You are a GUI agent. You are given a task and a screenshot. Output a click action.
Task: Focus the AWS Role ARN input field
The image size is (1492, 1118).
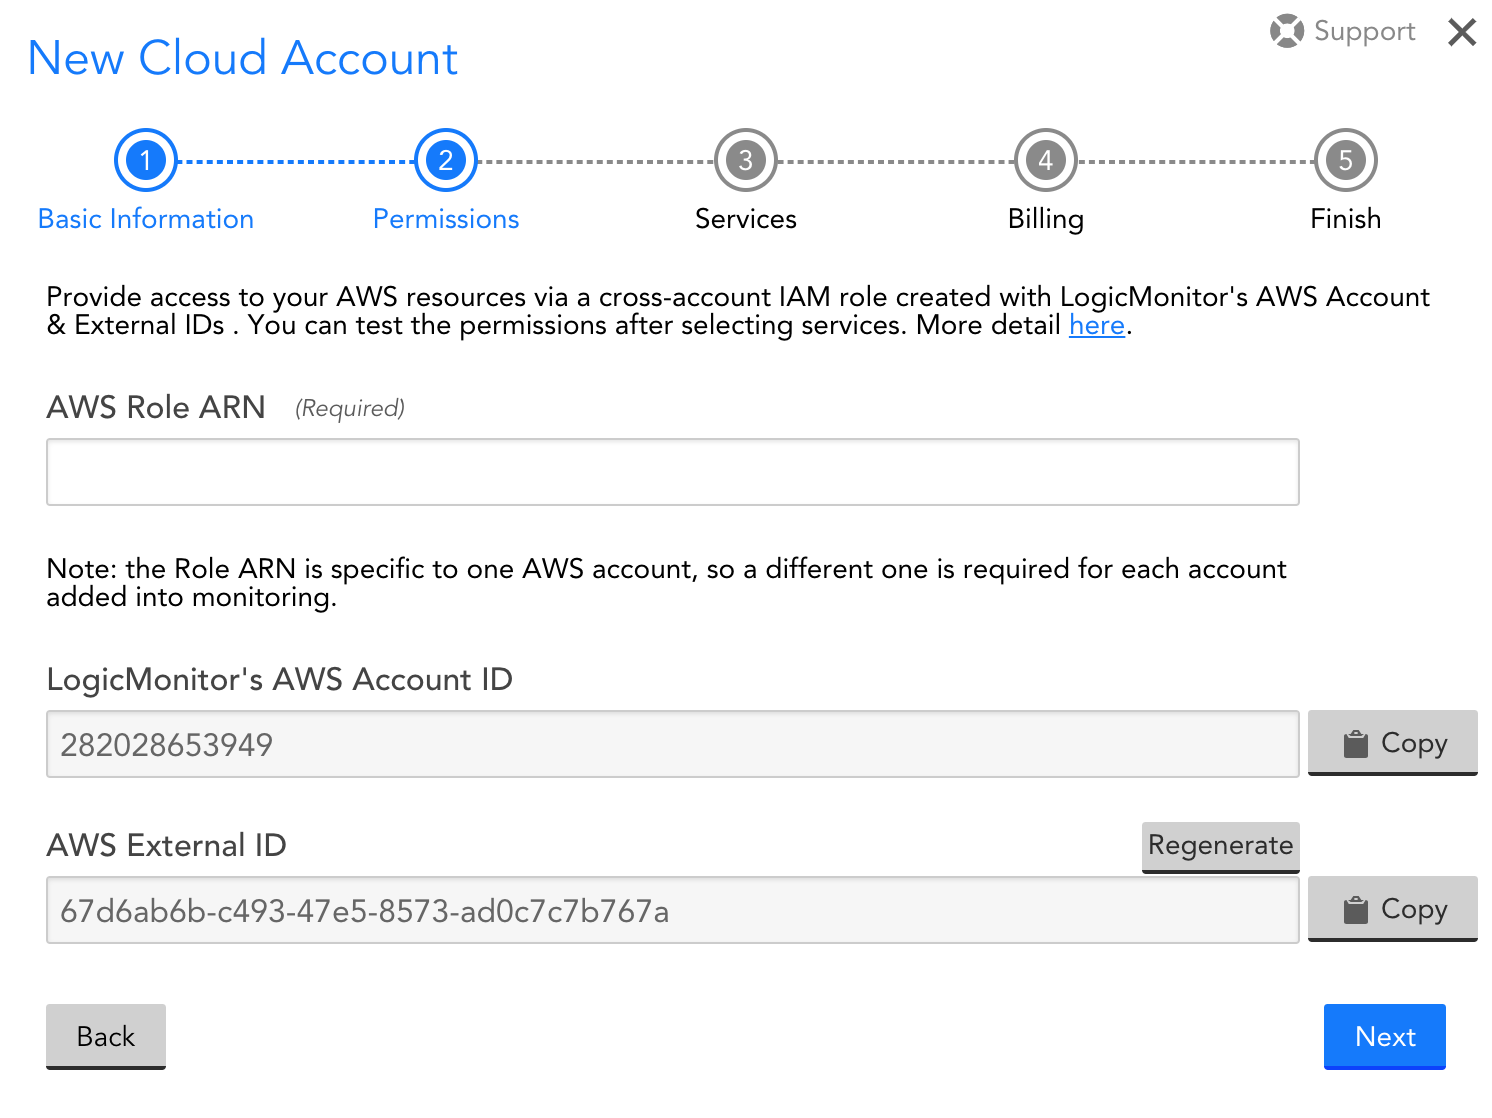(673, 472)
